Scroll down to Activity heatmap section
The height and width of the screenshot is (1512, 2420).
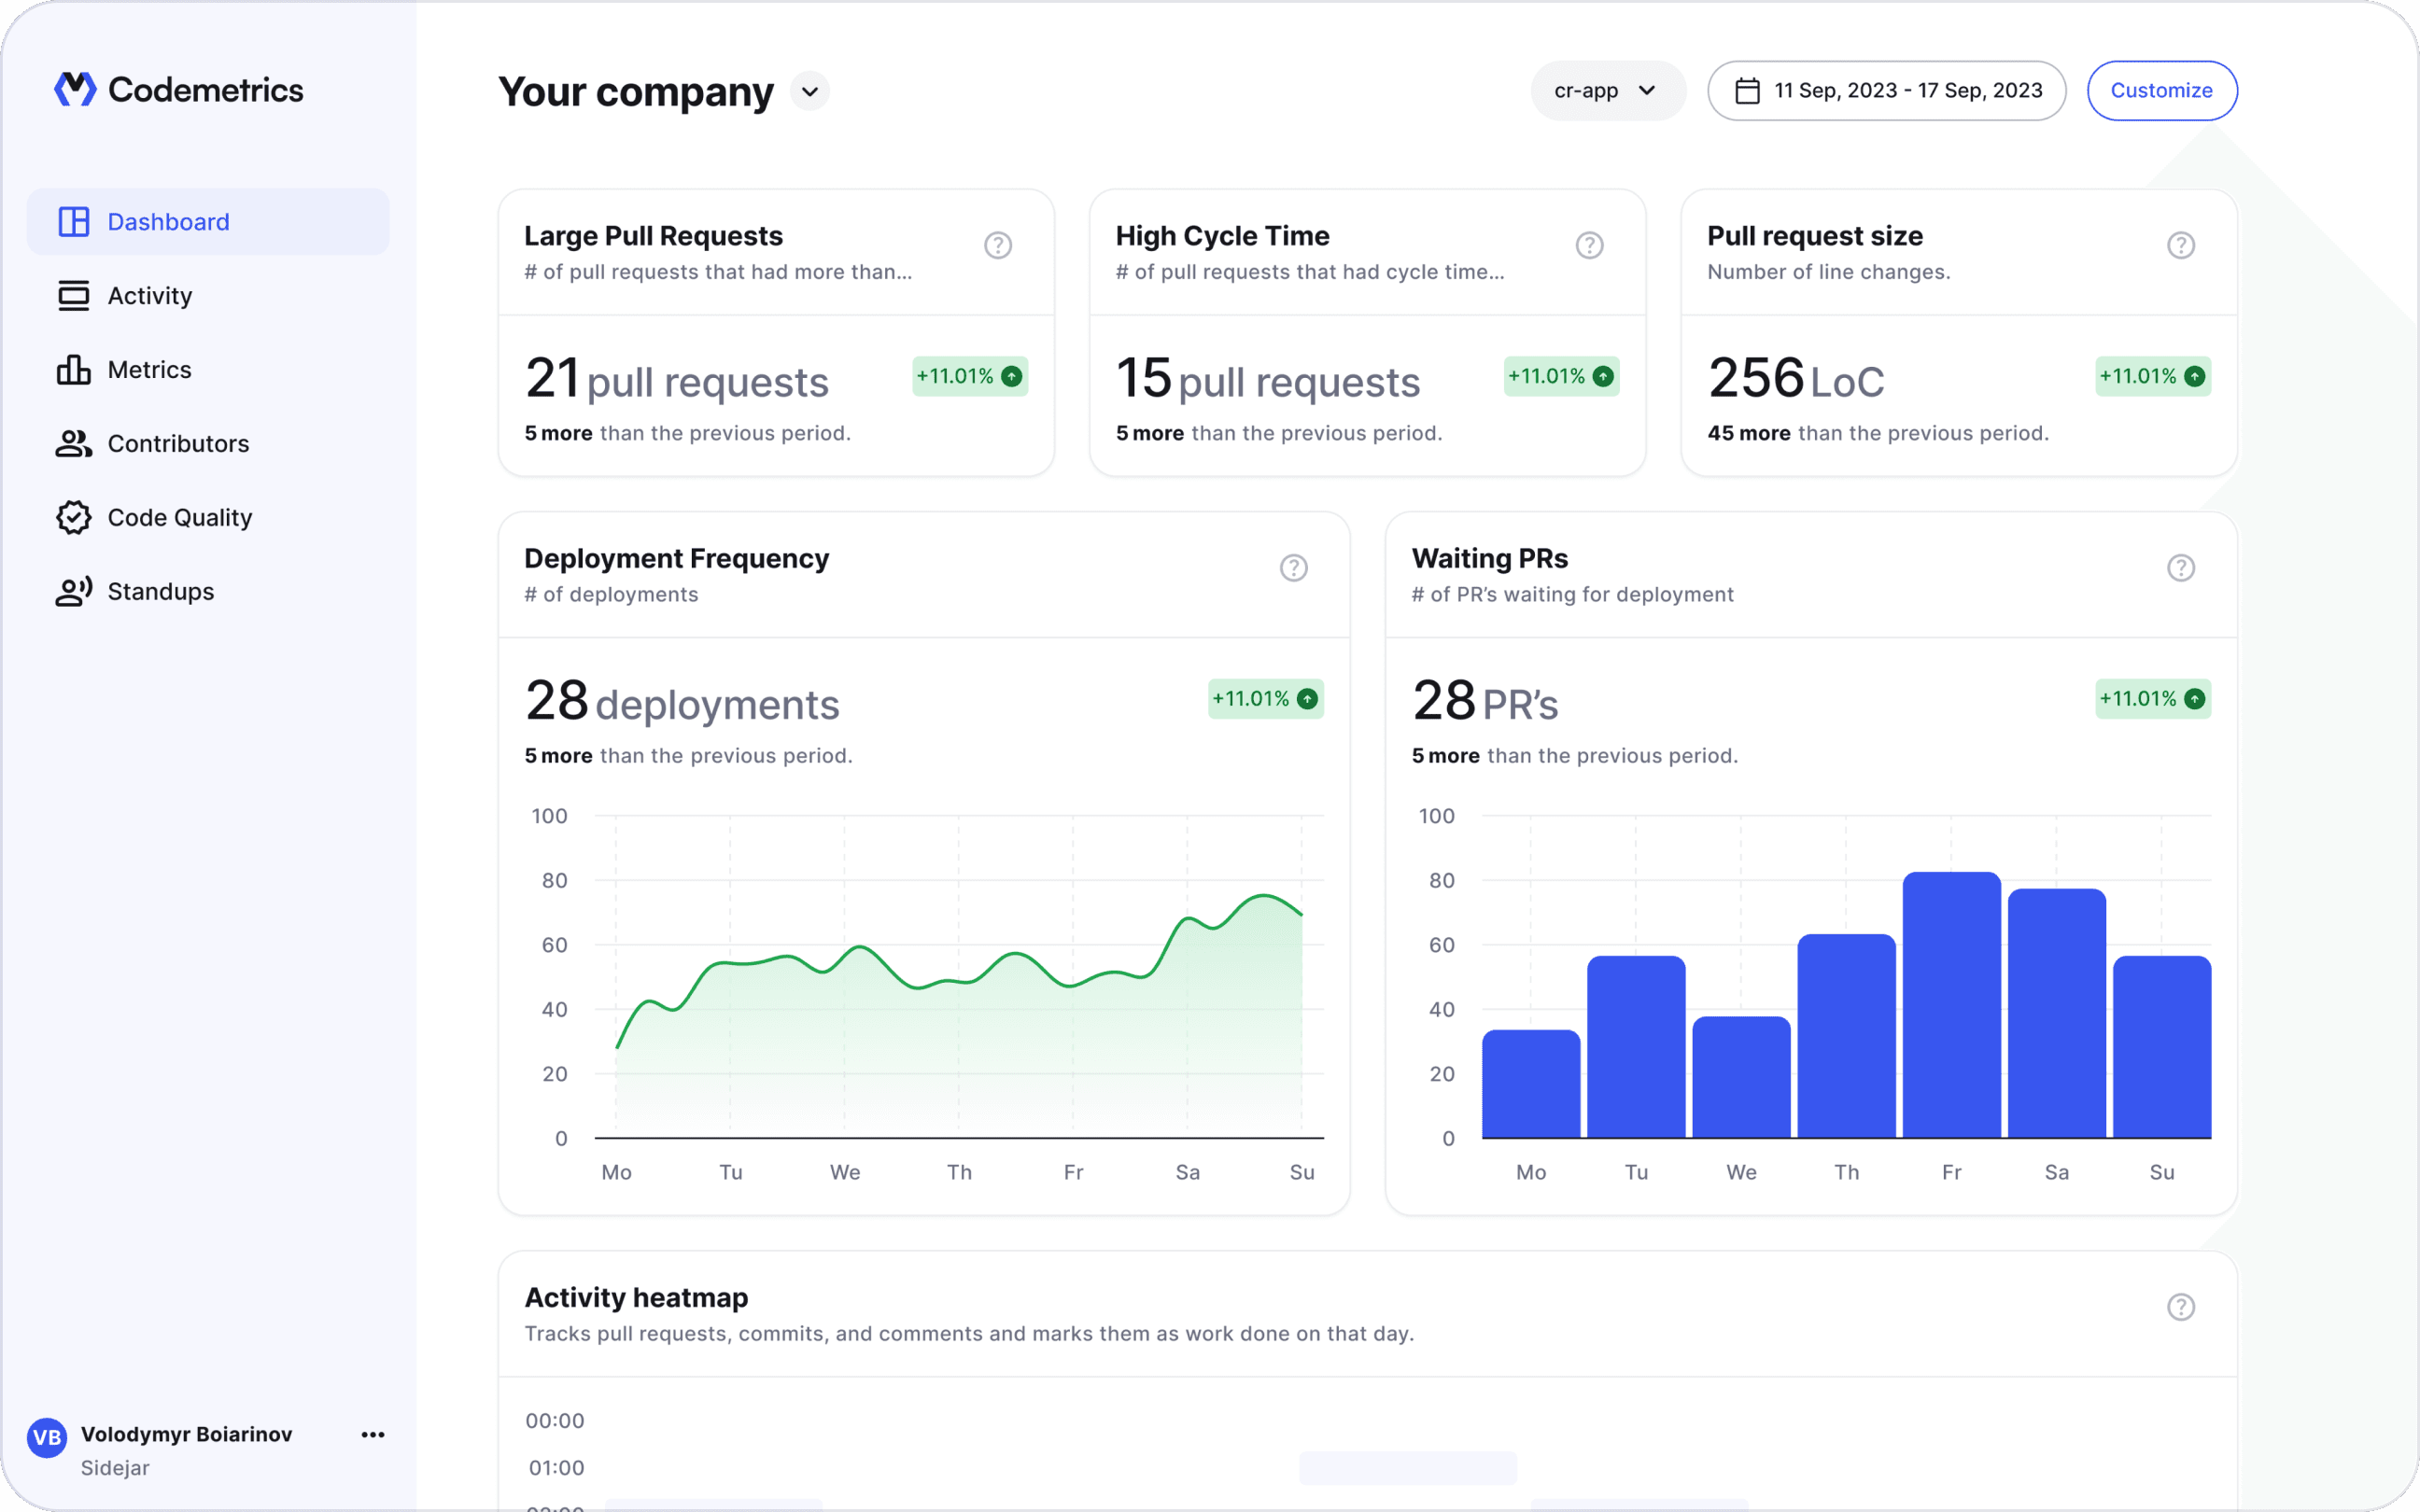point(636,1296)
